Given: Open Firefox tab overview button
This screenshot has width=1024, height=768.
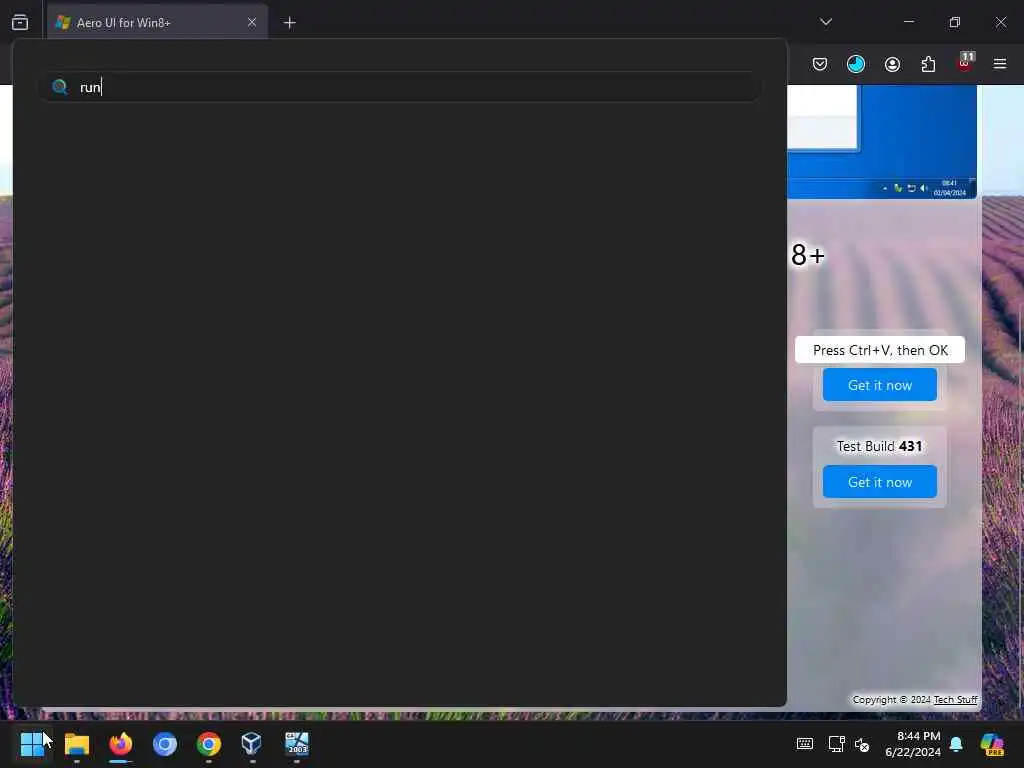Looking at the screenshot, I should [20, 22].
